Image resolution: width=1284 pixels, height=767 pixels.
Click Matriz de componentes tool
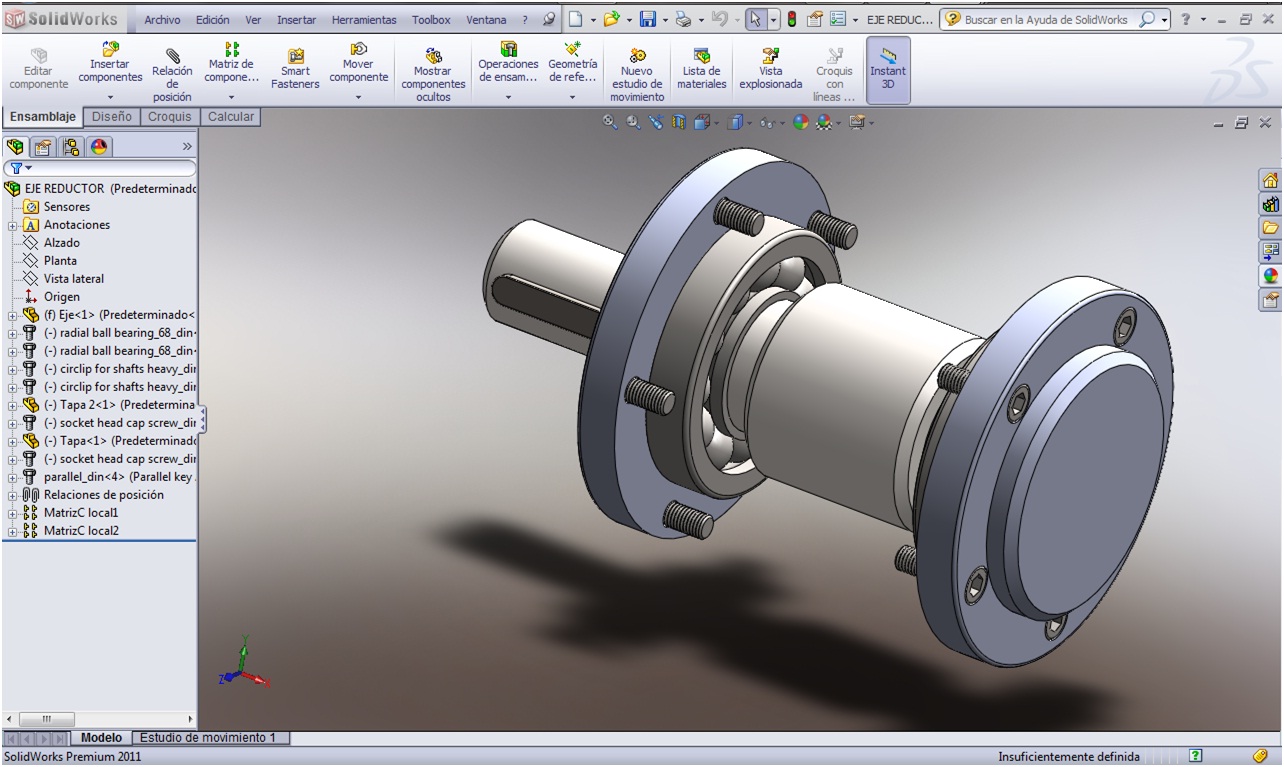pos(232,70)
